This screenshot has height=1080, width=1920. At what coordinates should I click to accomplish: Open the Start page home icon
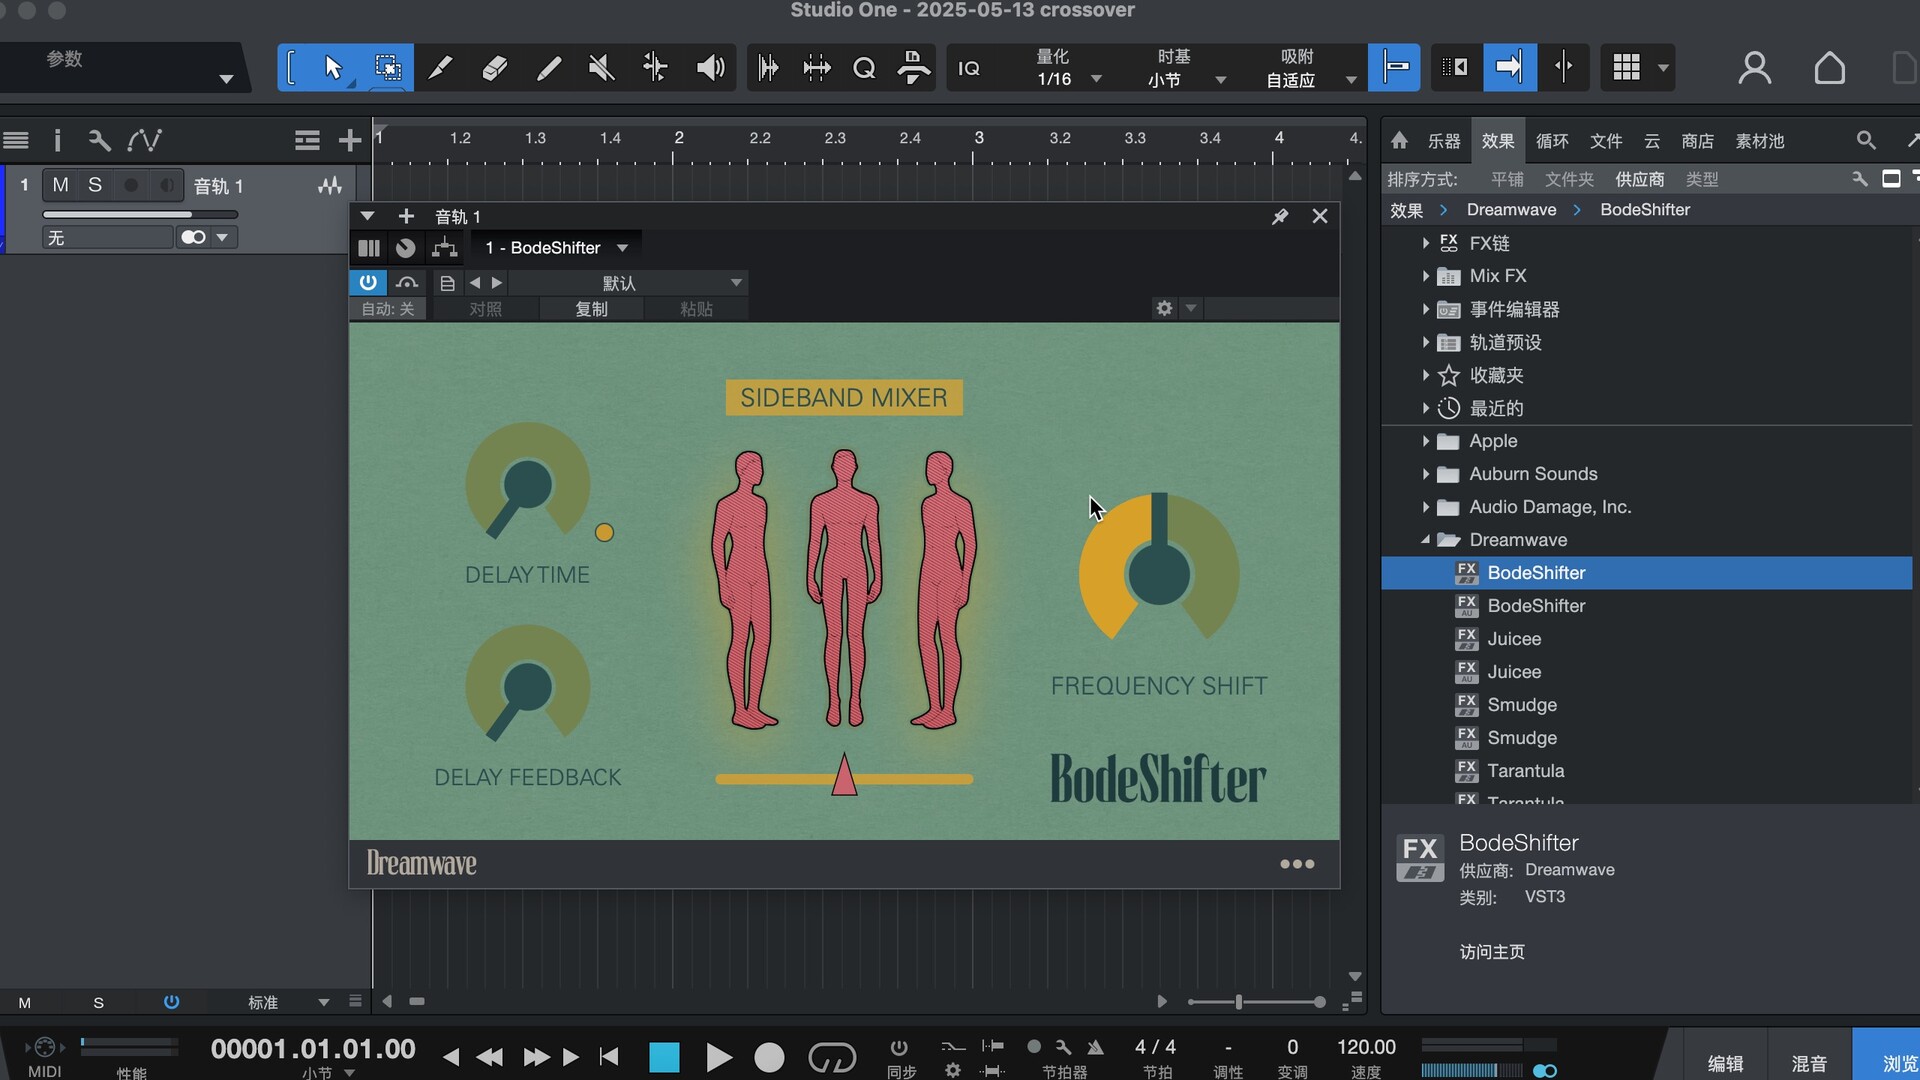click(x=1829, y=68)
